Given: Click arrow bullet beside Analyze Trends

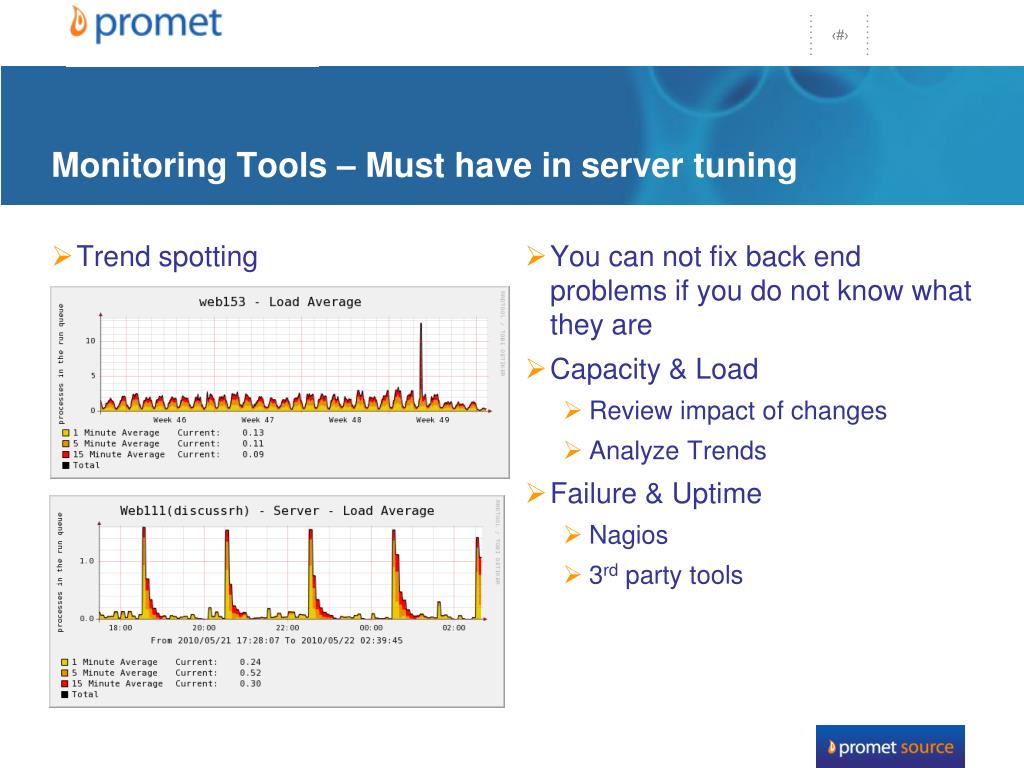Looking at the screenshot, I should pos(572,451).
